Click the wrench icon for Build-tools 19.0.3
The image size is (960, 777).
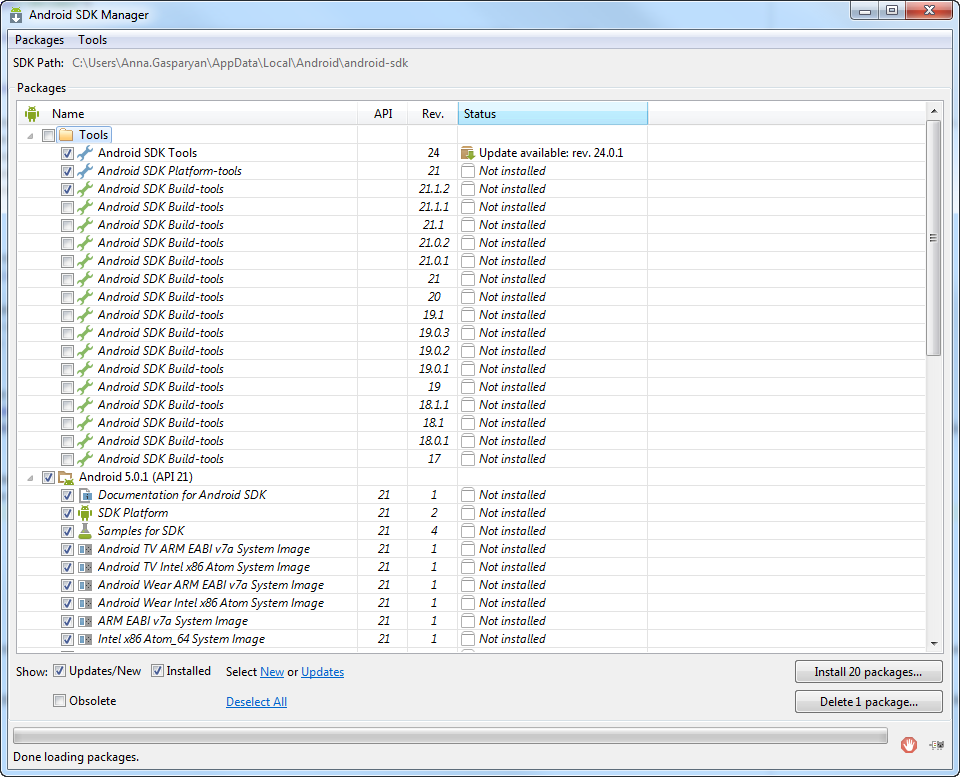85,333
